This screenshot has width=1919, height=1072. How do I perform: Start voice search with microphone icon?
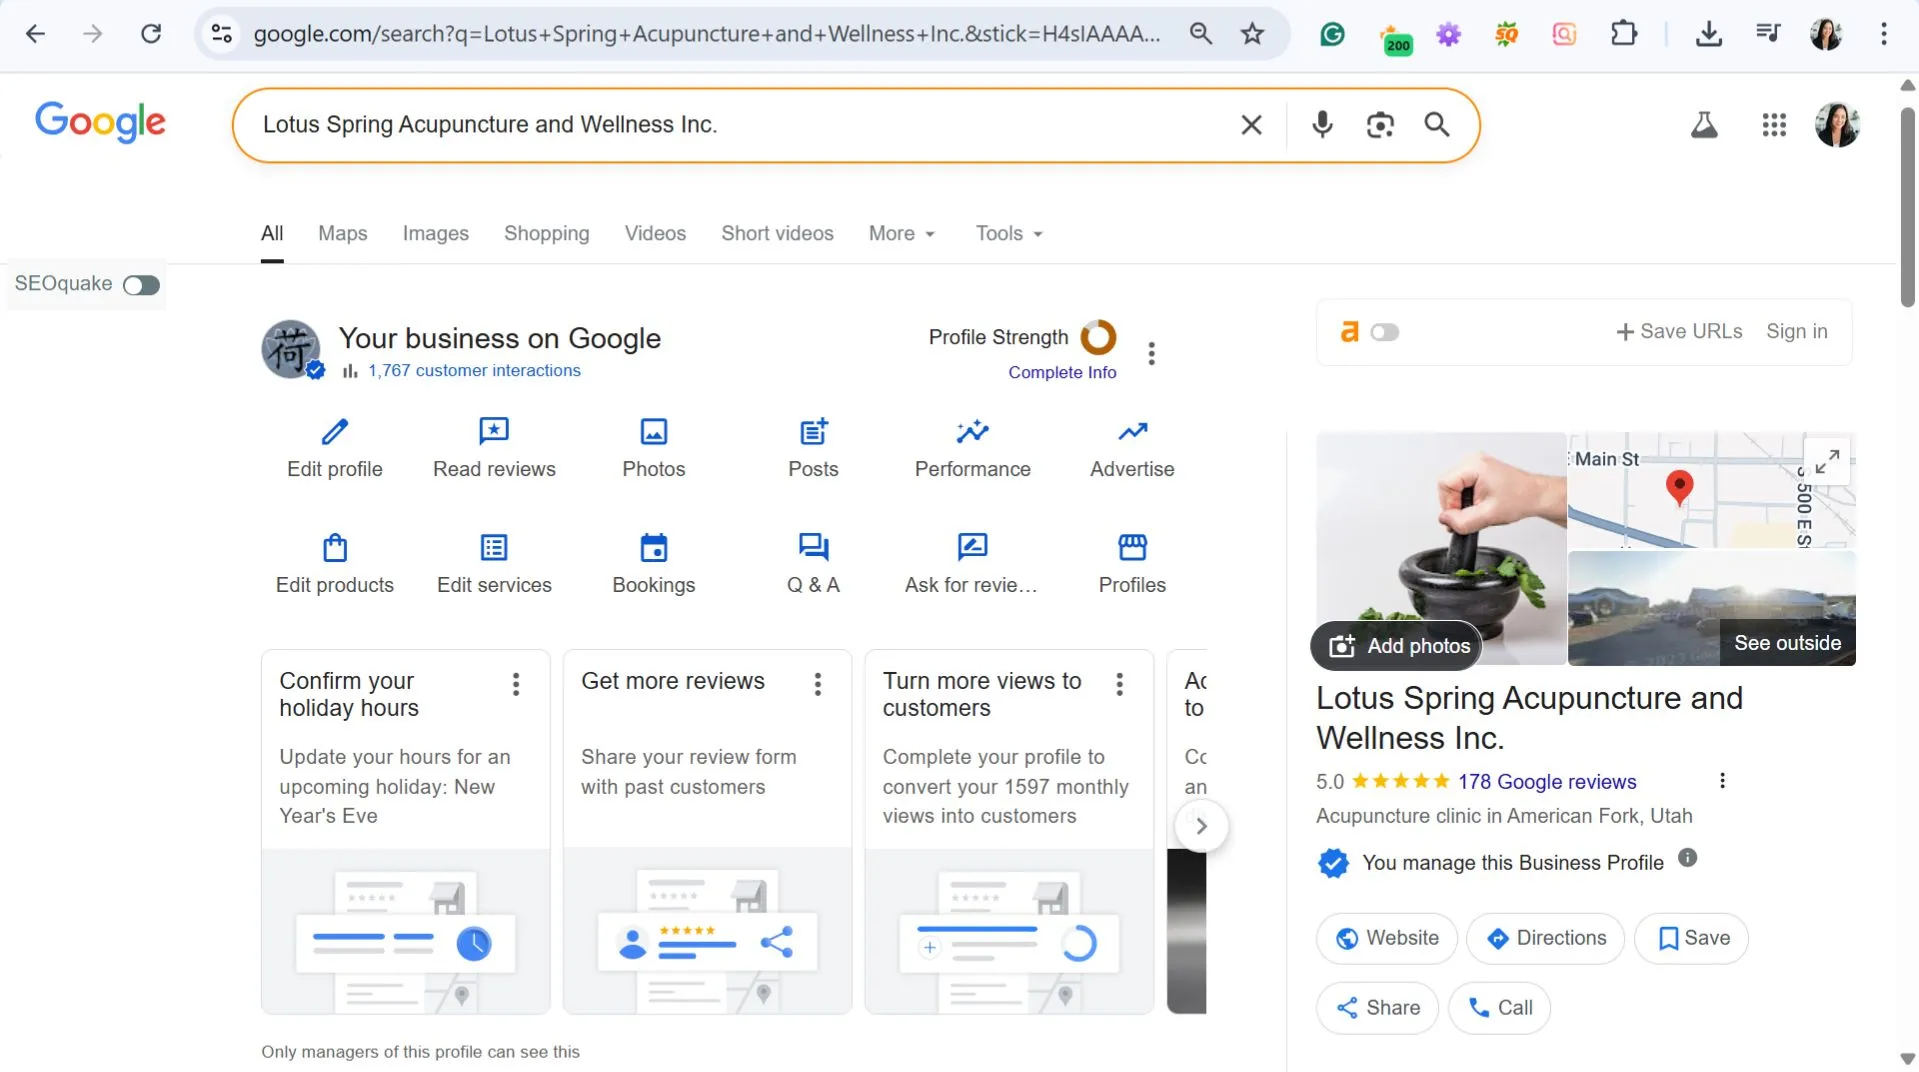[1322, 125]
